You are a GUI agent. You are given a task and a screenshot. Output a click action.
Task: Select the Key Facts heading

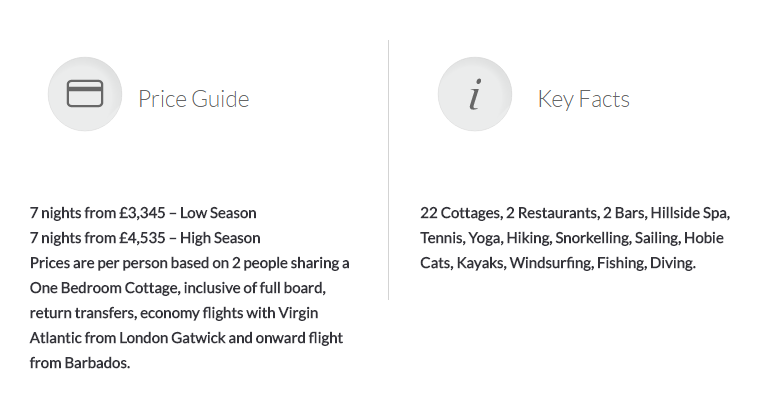point(584,99)
